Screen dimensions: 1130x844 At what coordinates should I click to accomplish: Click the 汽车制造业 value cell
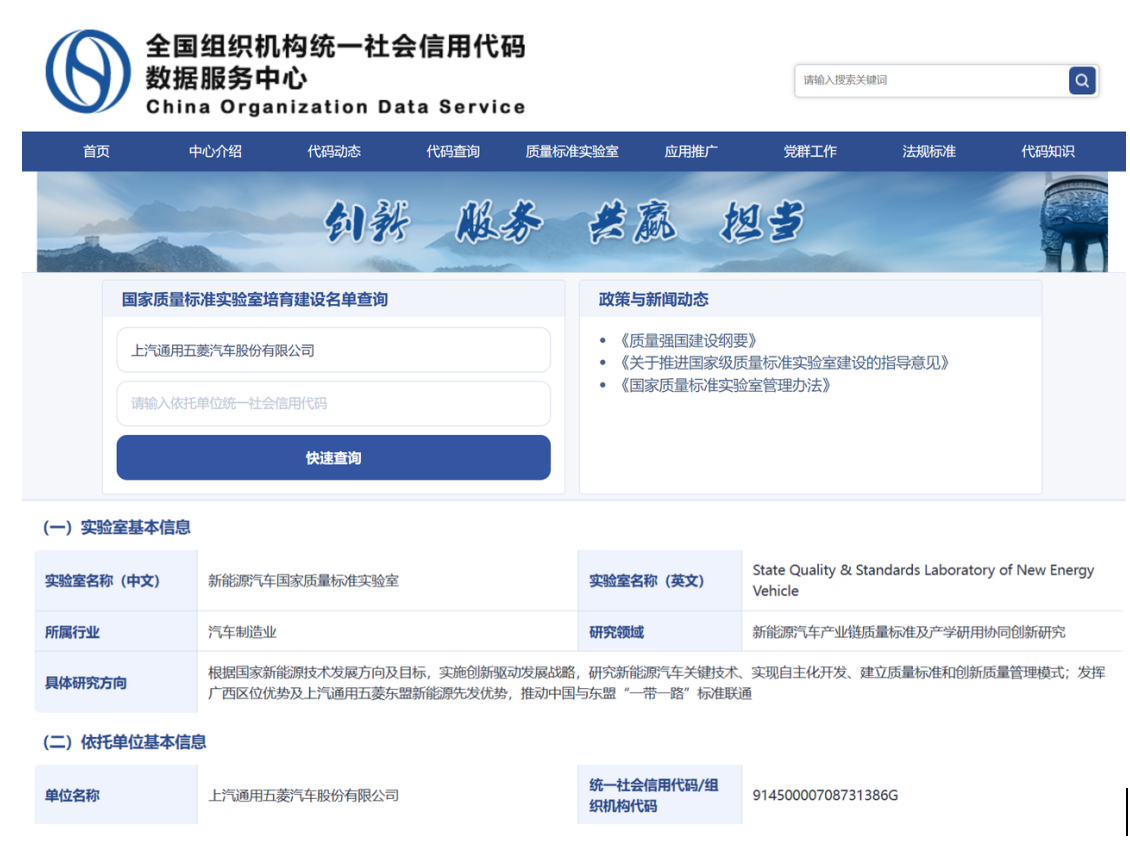[x=388, y=632]
